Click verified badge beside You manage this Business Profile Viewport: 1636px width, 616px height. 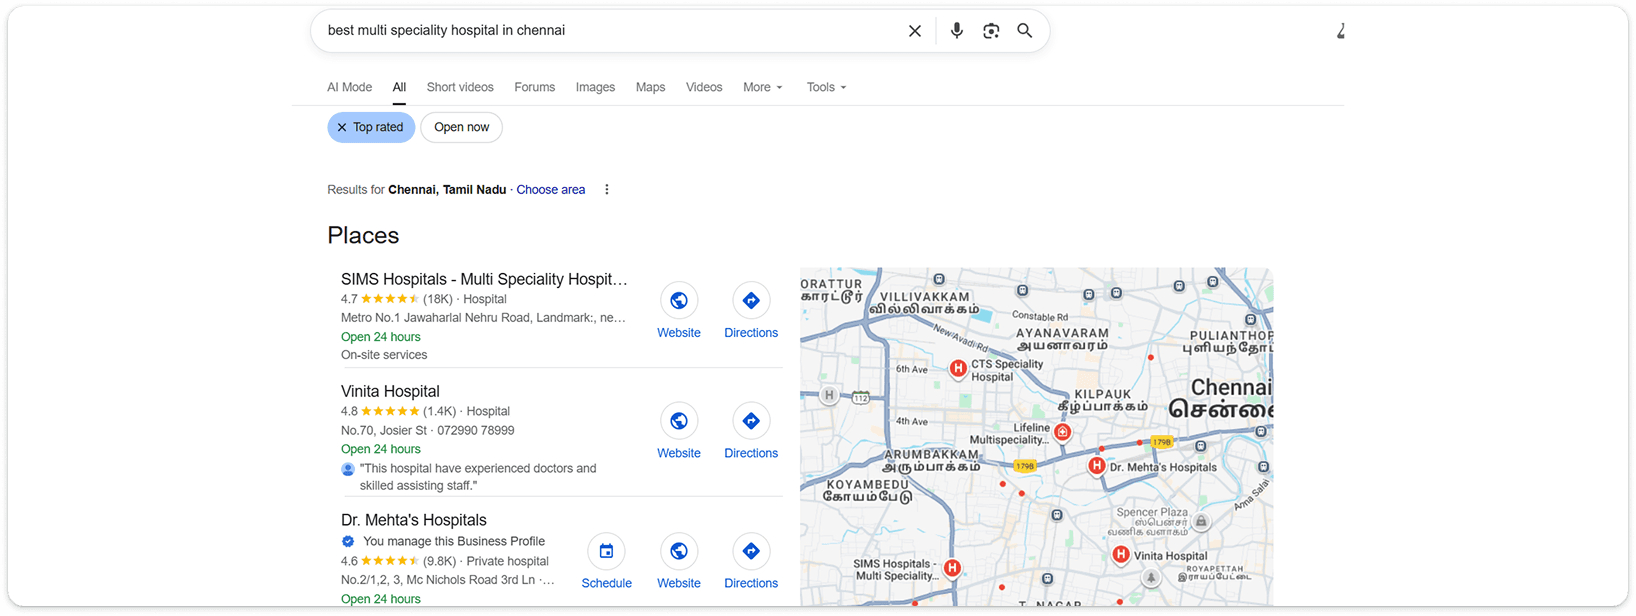click(x=348, y=541)
